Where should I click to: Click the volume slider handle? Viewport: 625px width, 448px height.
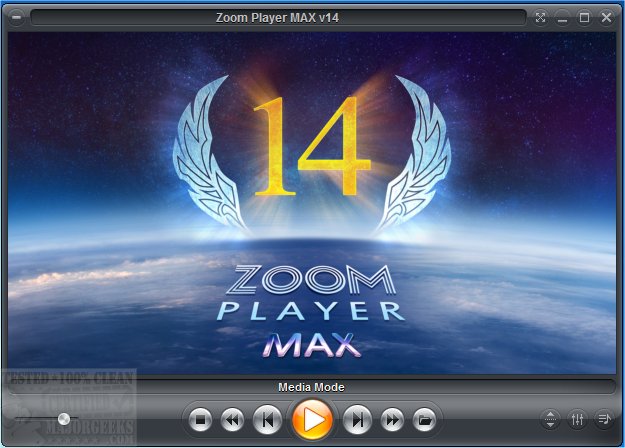(64, 419)
